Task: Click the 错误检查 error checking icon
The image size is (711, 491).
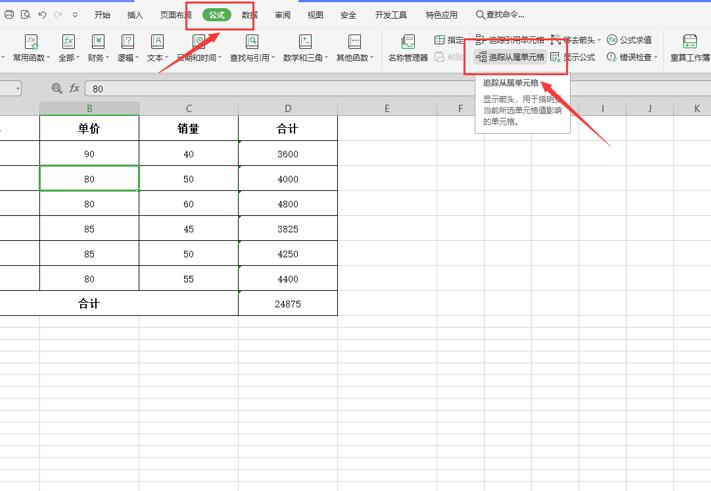Action: click(611, 57)
